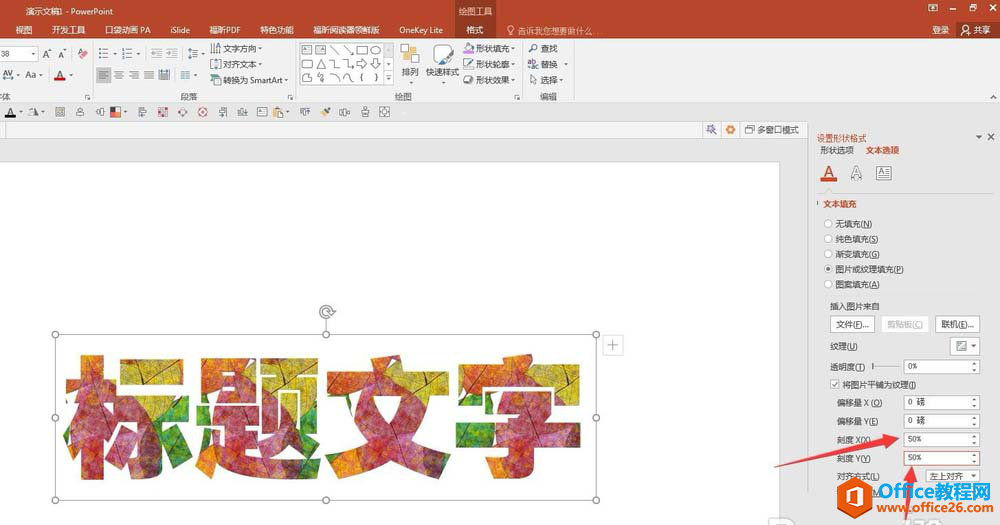The height and width of the screenshot is (525, 1000).
Task: Select the Gradient fill radio option
Action: (828, 254)
